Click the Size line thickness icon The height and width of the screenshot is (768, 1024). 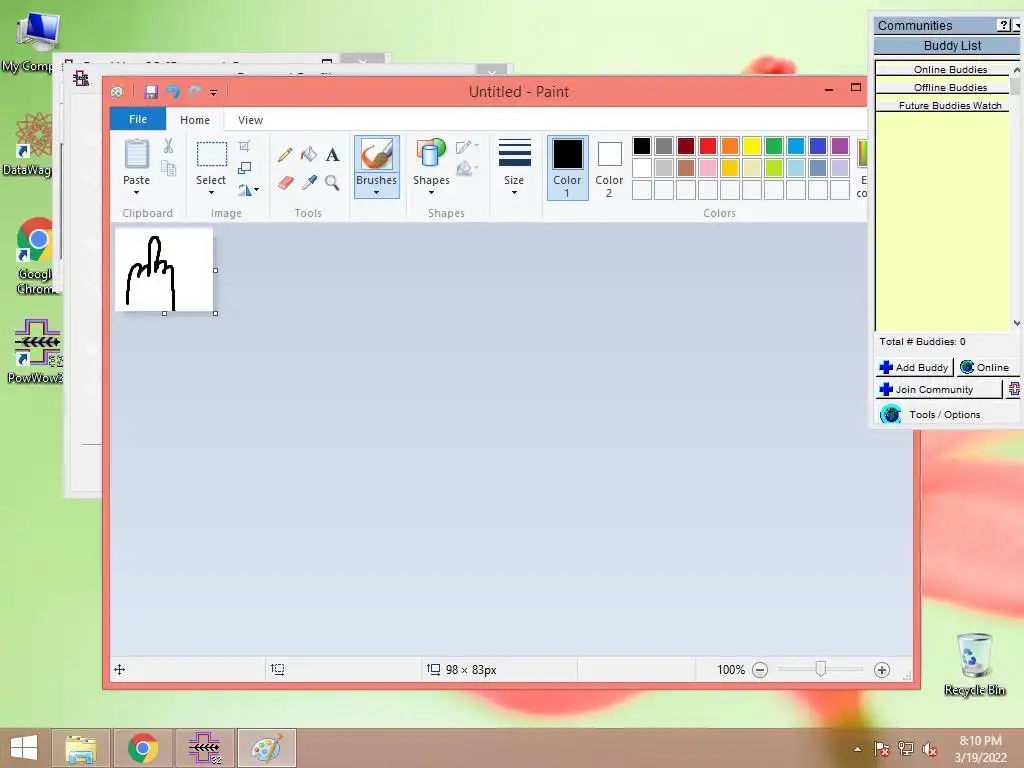pos(515,153)
